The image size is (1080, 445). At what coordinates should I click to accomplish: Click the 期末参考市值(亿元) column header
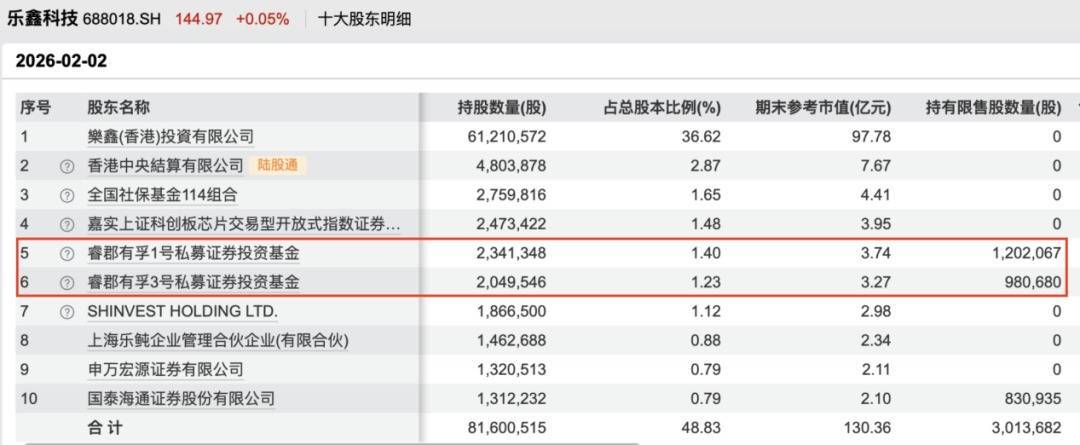[823, 108]
